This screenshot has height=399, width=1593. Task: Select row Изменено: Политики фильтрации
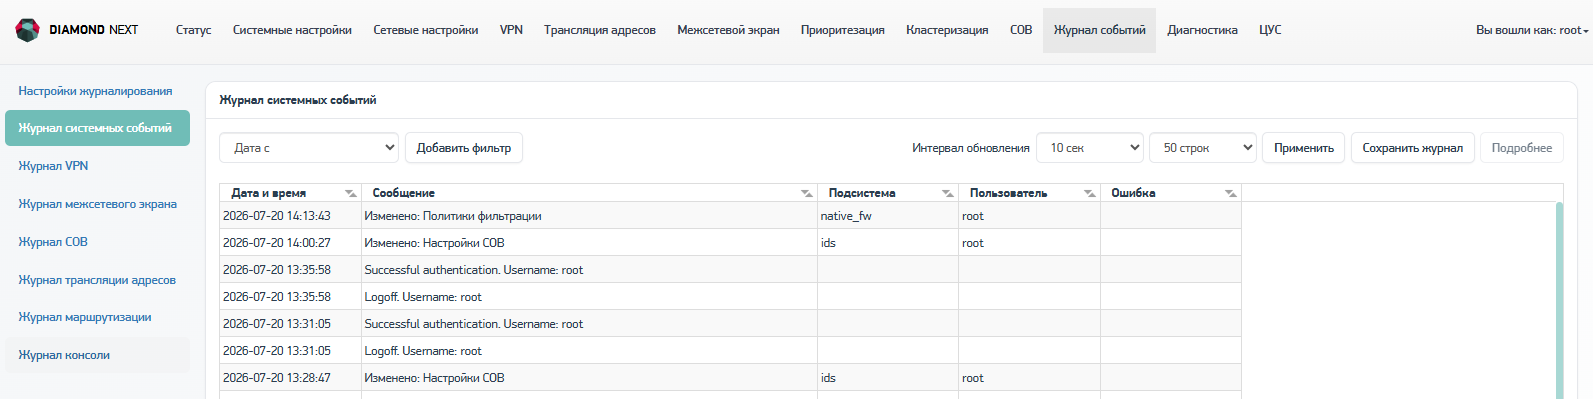point(730,216)
